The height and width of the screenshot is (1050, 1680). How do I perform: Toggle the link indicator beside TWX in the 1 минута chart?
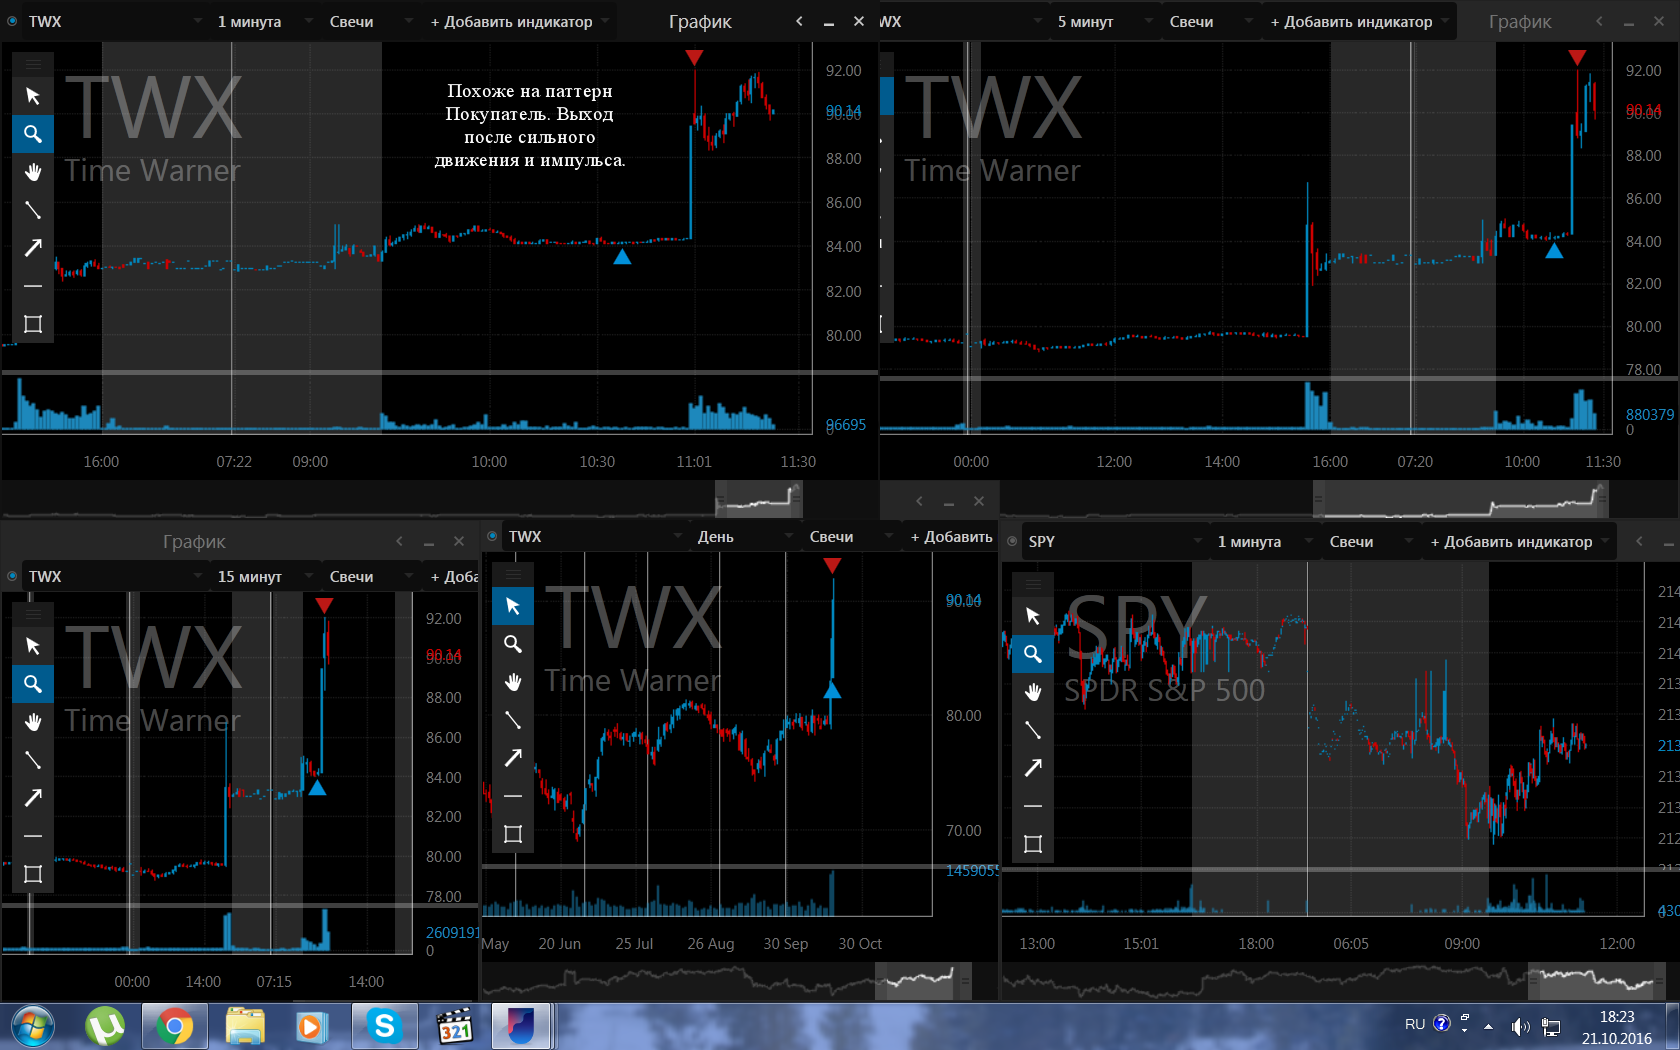12,21
